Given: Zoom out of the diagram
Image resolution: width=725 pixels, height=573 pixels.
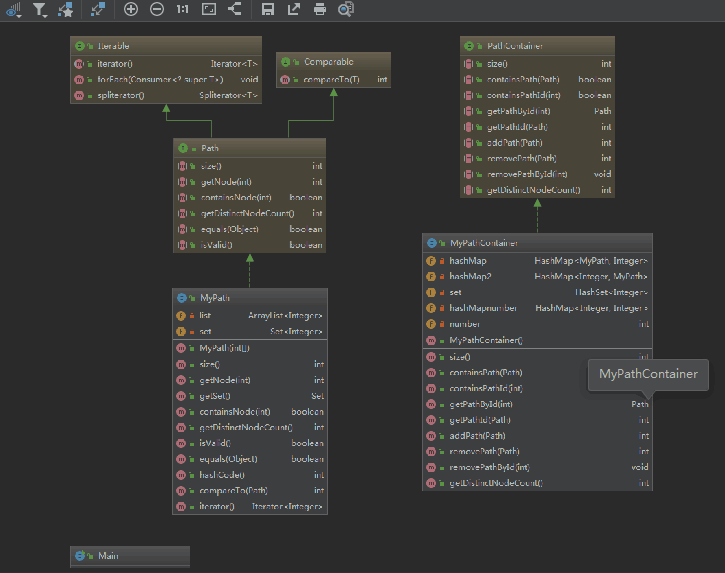Looking at the screenshot, I should click(x=157, y=9).
